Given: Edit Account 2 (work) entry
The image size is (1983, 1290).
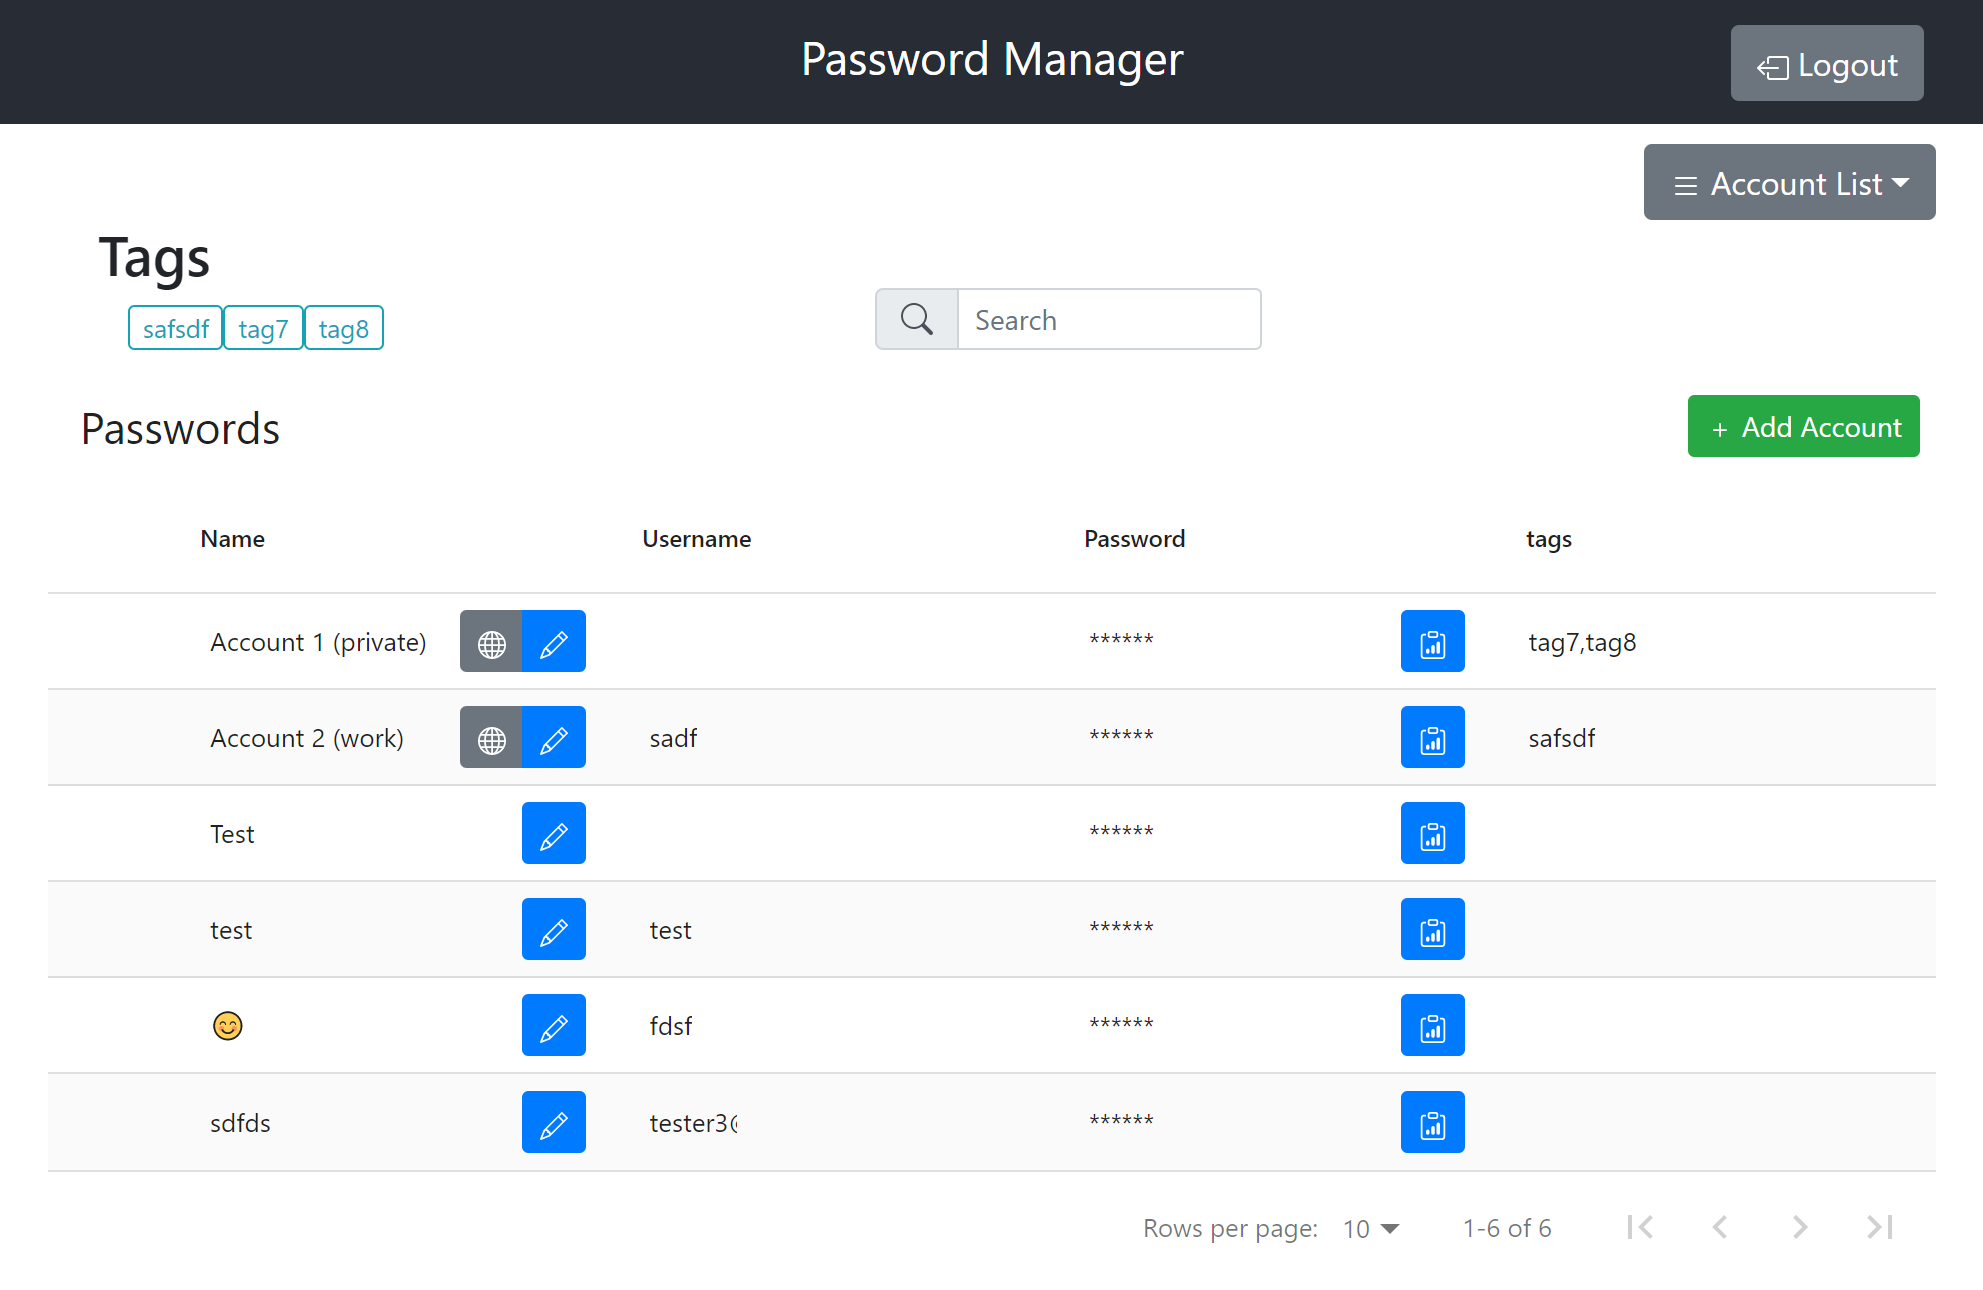Looking at the screenshot, I should point(554,737).
